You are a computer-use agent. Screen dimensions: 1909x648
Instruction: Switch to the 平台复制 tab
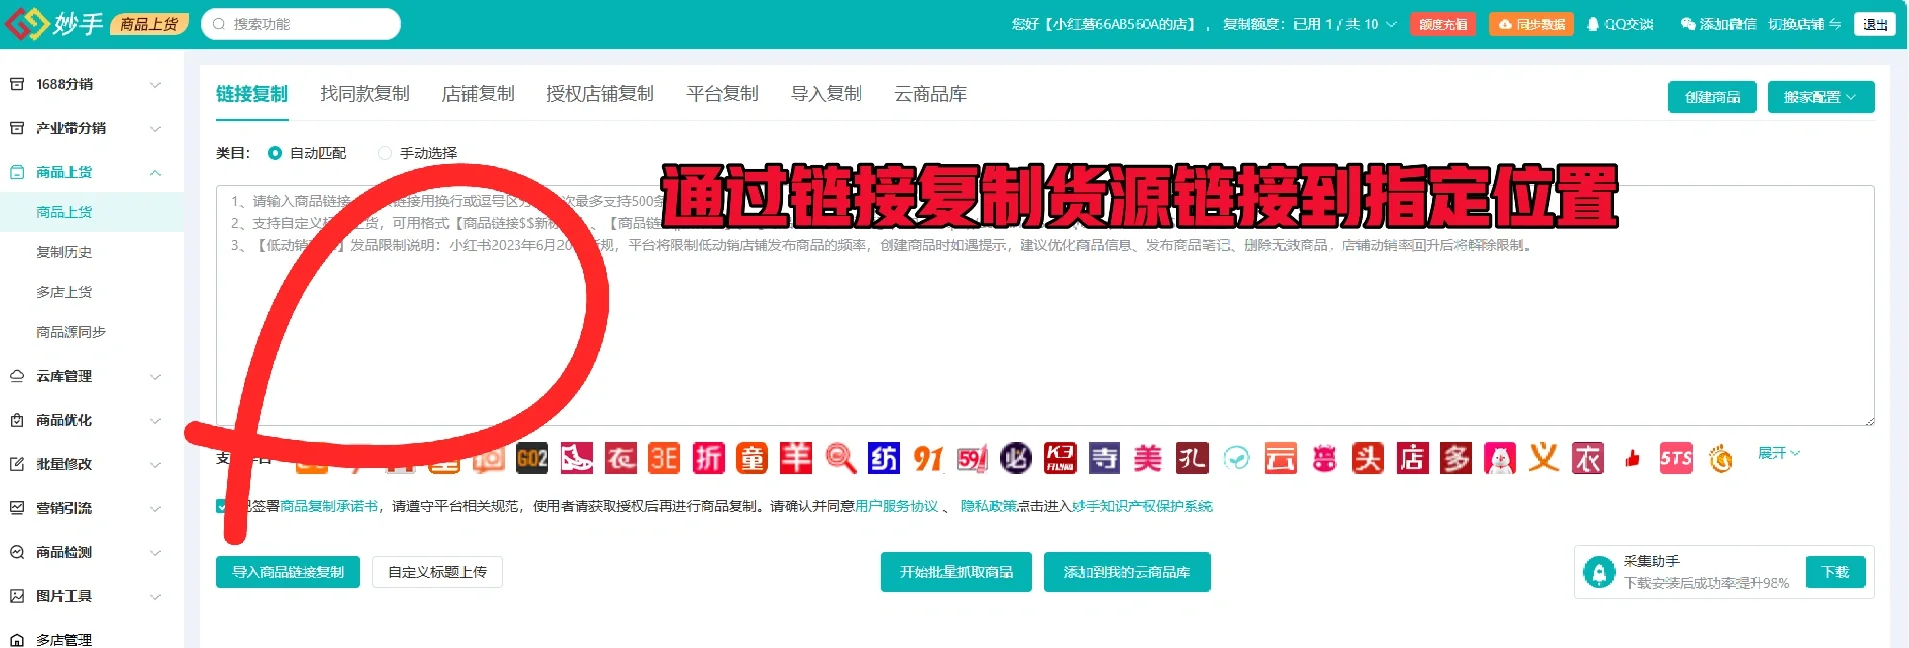[723, 94]
